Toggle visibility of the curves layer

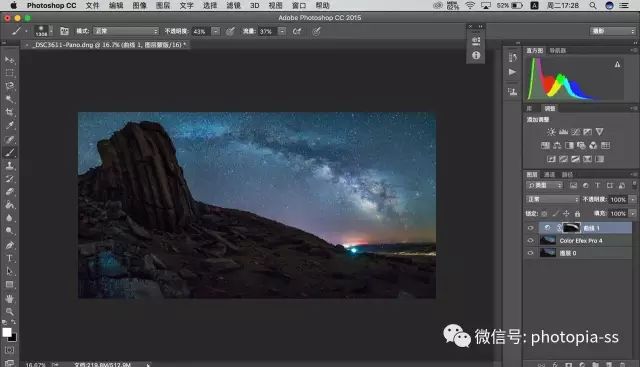tap(530, 228)
